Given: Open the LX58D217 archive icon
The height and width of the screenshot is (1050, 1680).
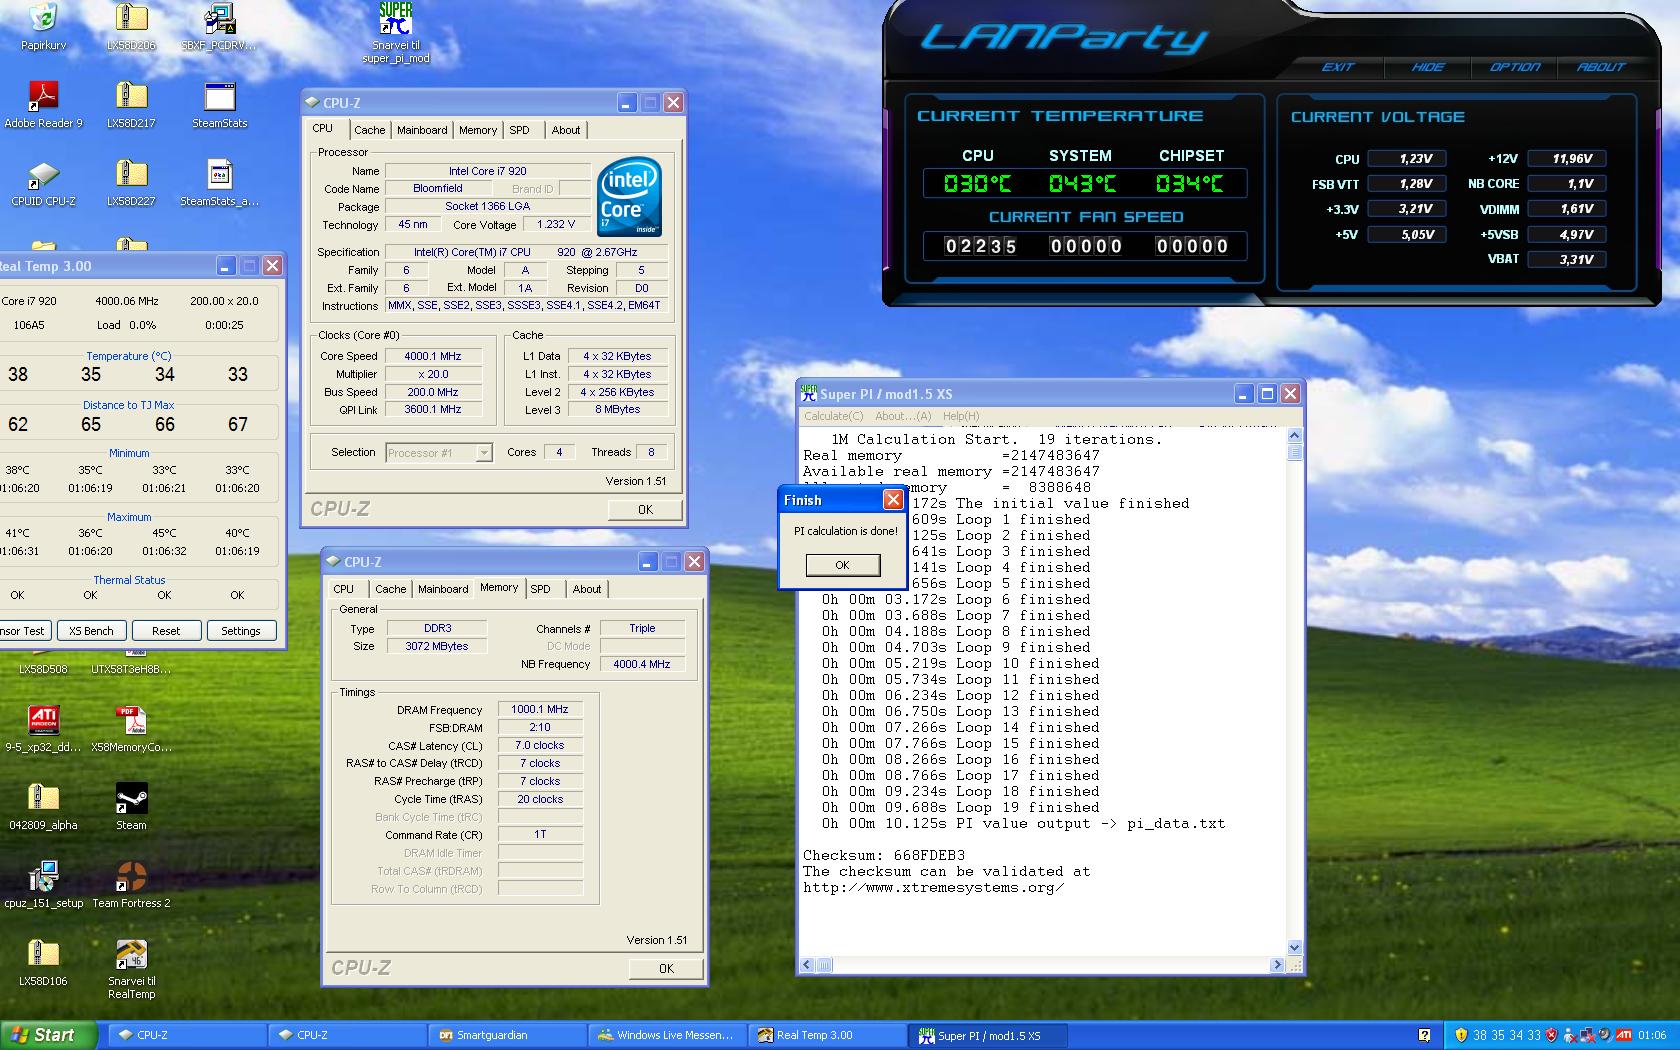Looking at the screenshot, I should [131, 96].
